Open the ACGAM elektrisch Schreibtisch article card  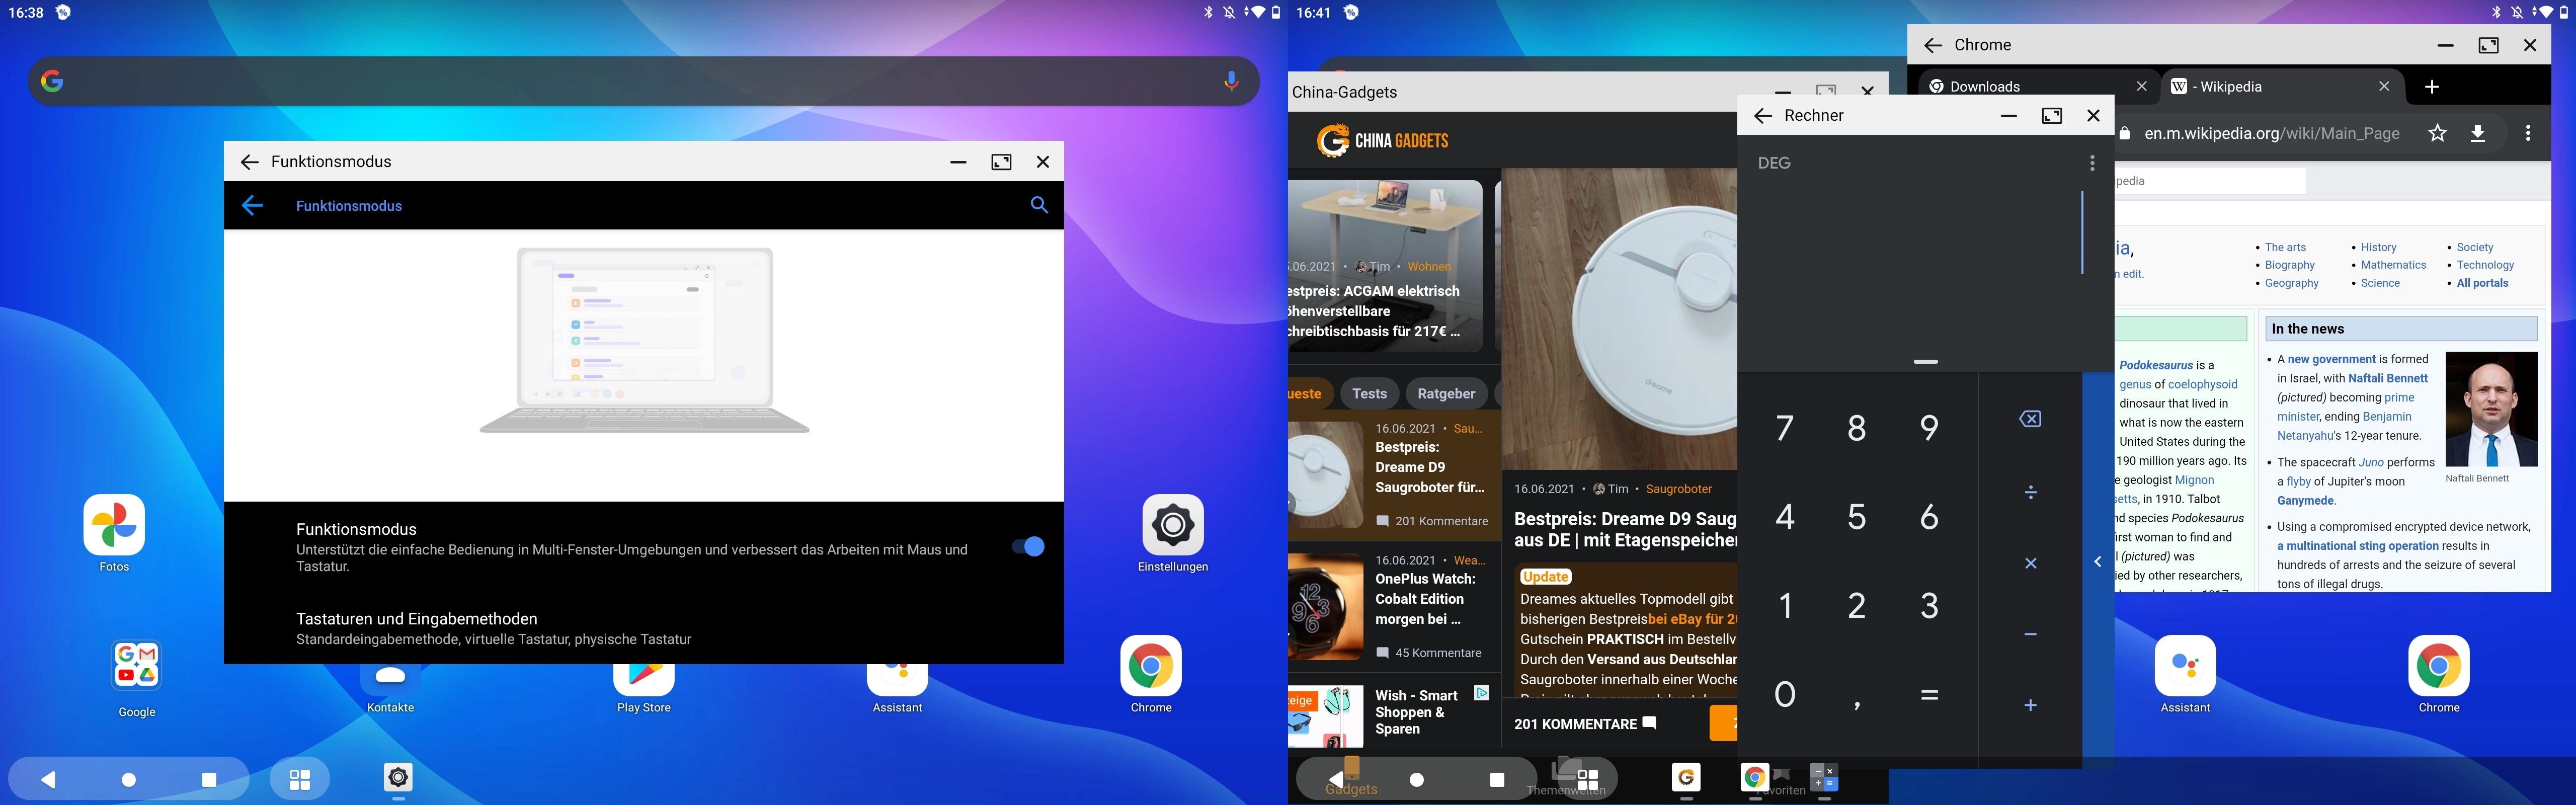point(1385,265)
